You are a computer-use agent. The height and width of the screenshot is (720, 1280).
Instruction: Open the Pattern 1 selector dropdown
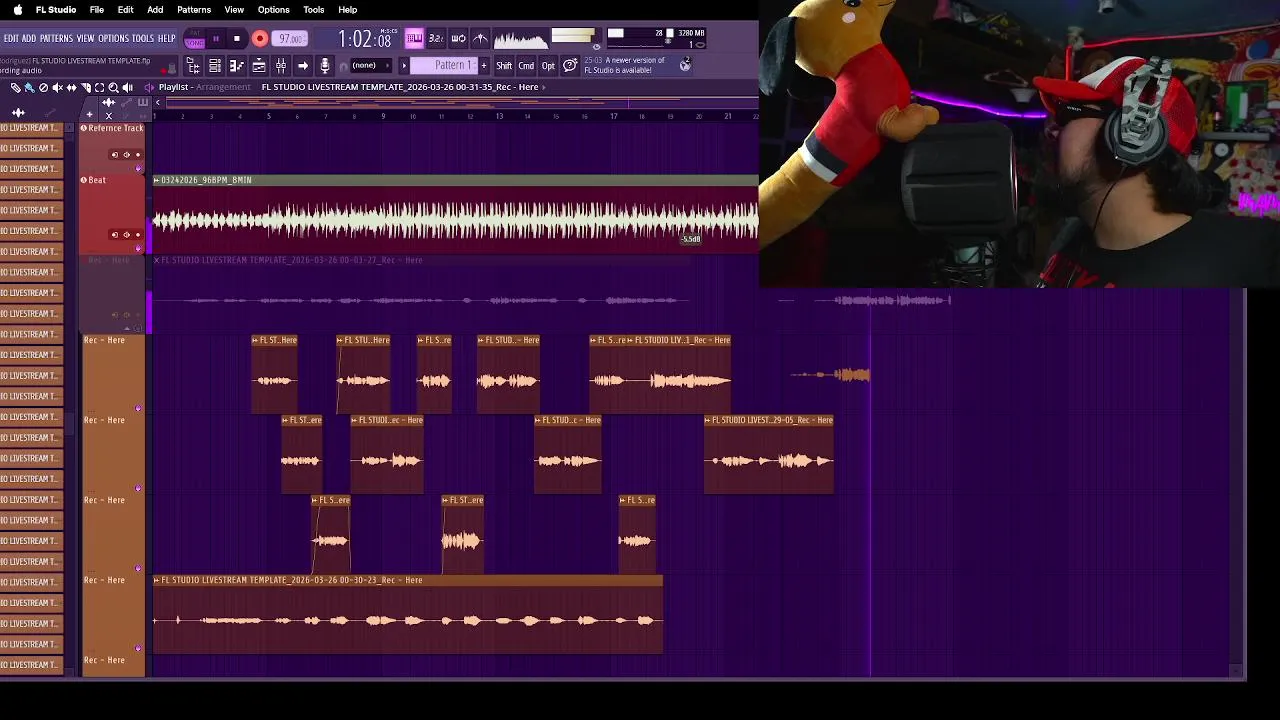pos(444,66)
